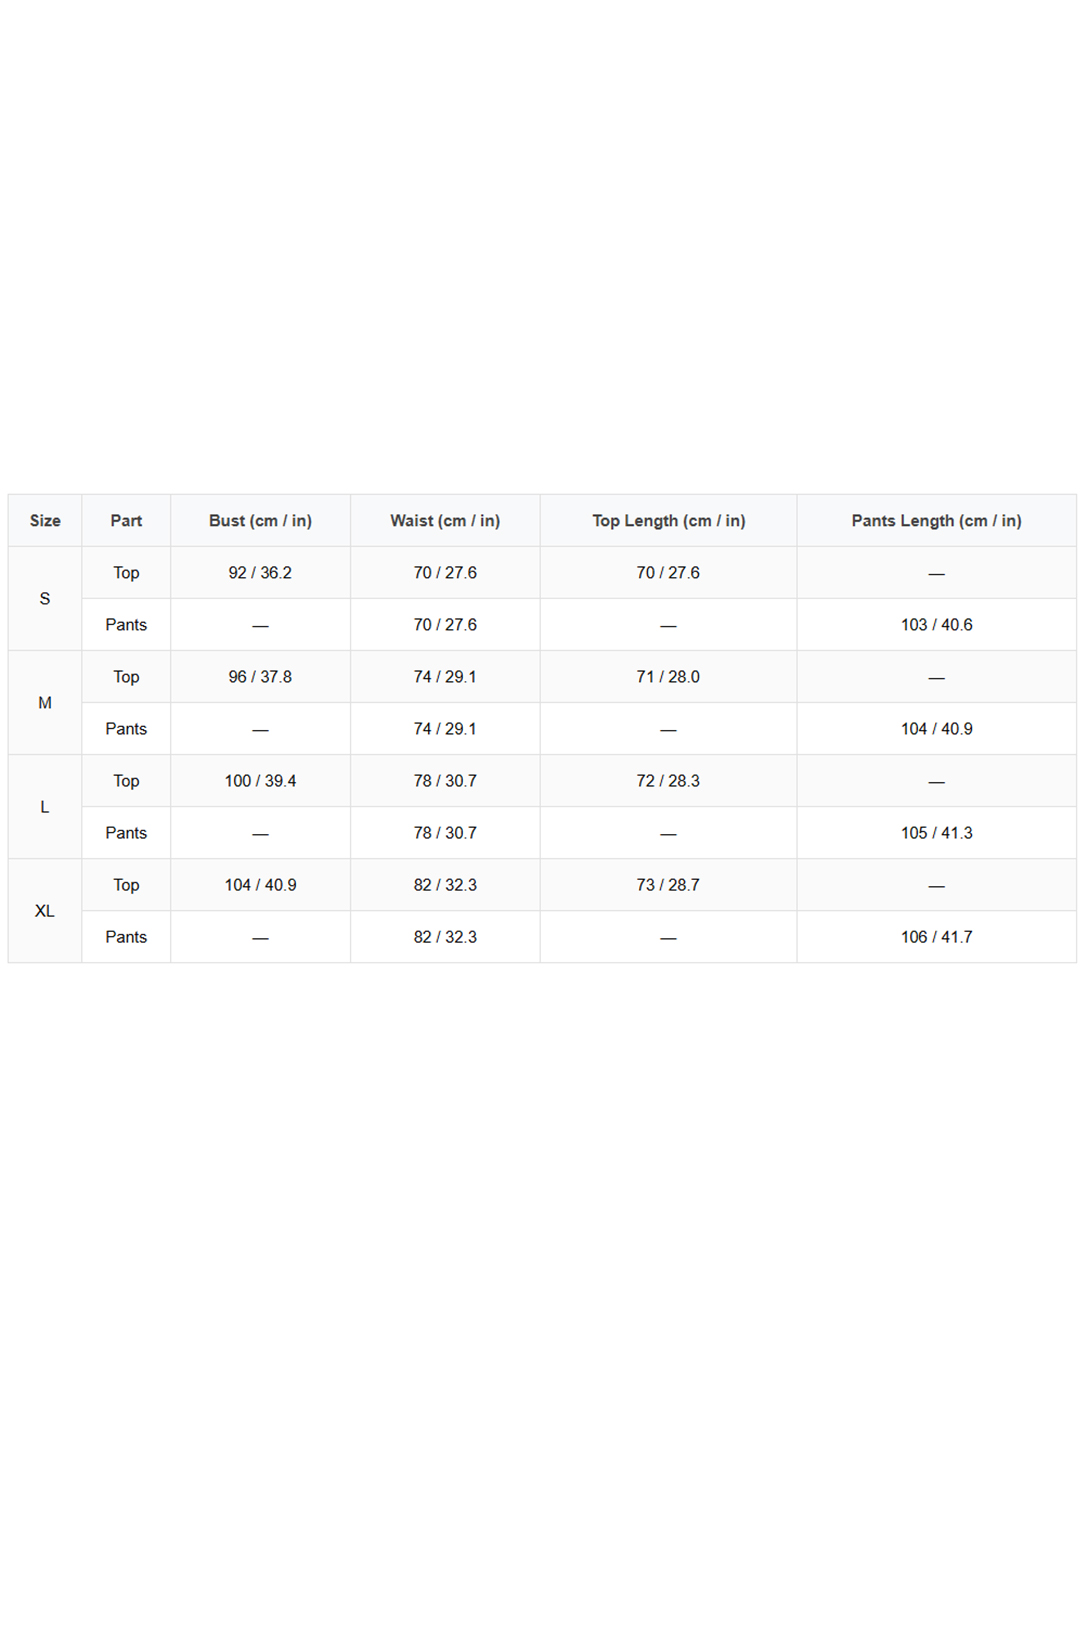This screenshot has height=1632, width=1088.
Task: Click the 100 / 39.4 bust value
Action: click(x=260, y=781)
